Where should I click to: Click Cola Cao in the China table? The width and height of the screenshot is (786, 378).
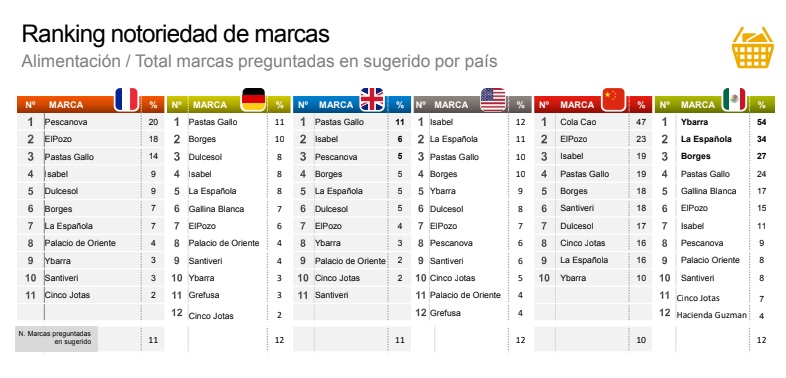578,122
